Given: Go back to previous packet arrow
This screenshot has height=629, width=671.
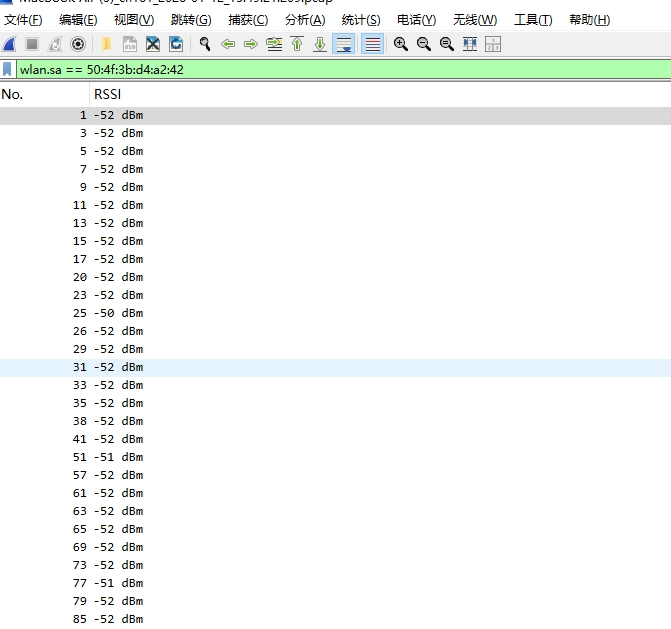Looking at the screenshot, I should pyautogui.click(x=228, y=44).
